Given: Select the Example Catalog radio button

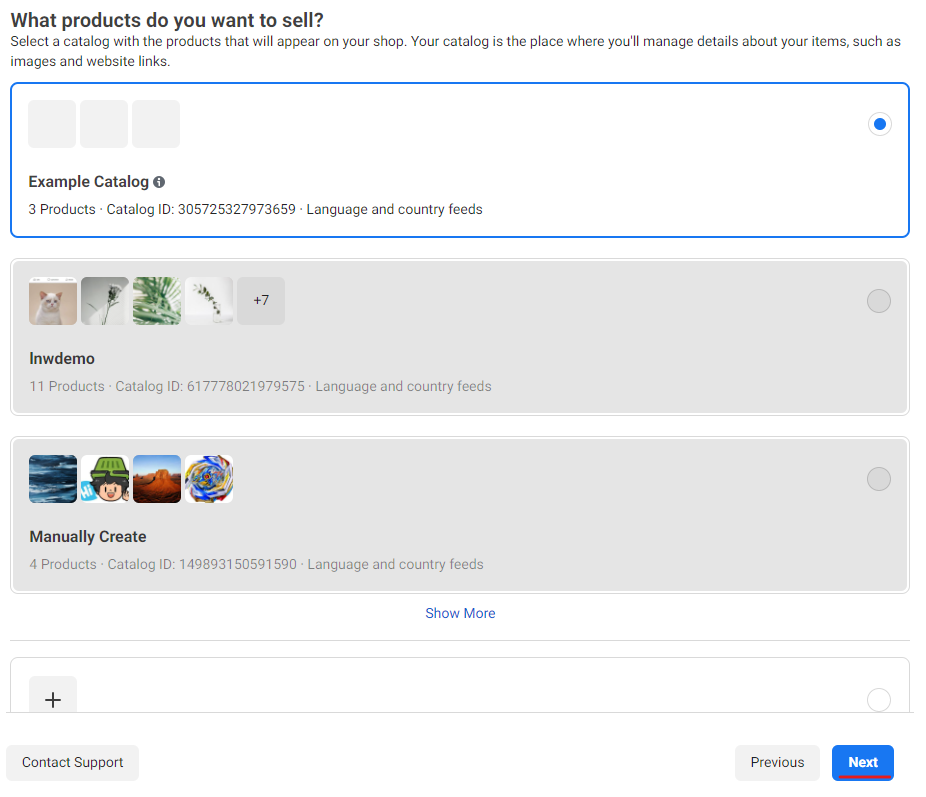Looking at the screenshot, I should click(879, 125).
